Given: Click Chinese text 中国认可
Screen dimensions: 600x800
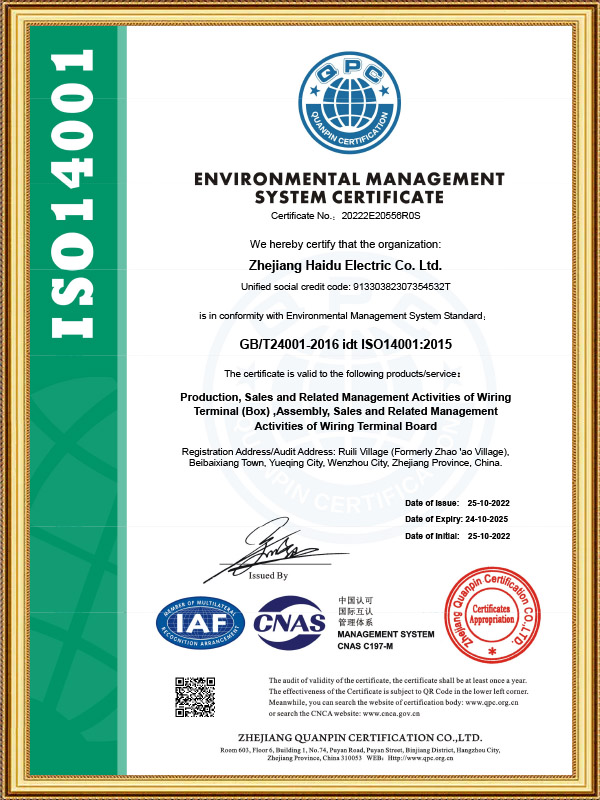Looking at the screenshot, I should coord(356,600).
